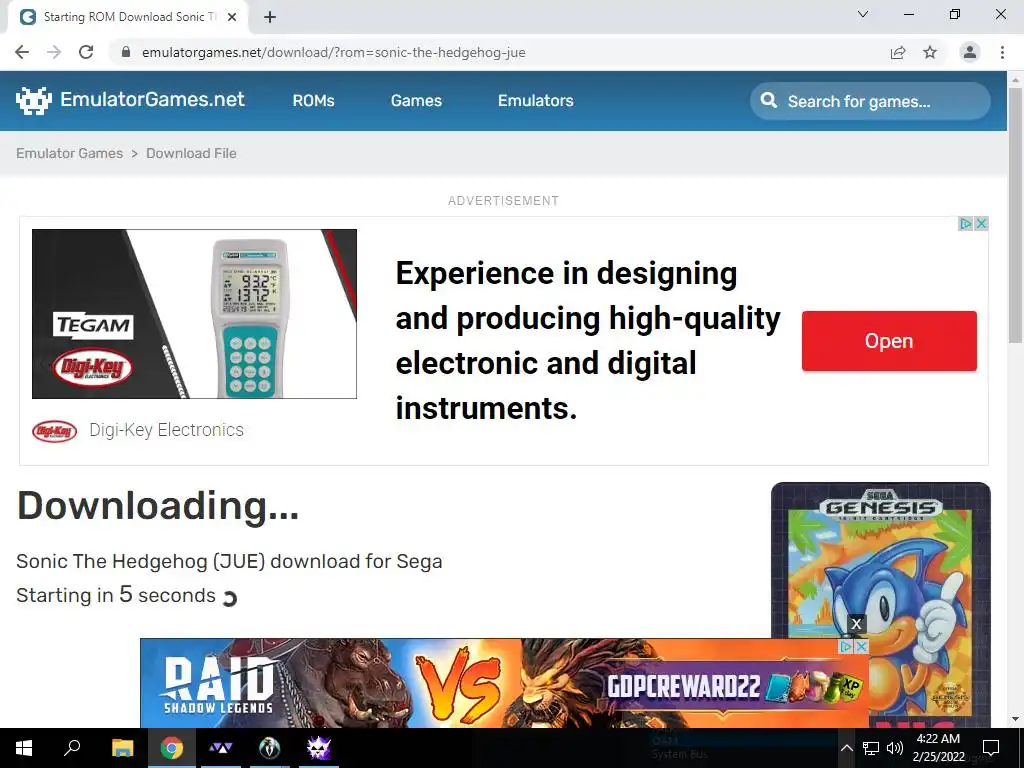
Task: Open File Explorer from taskbar
Action: click(x=122, y=748)
